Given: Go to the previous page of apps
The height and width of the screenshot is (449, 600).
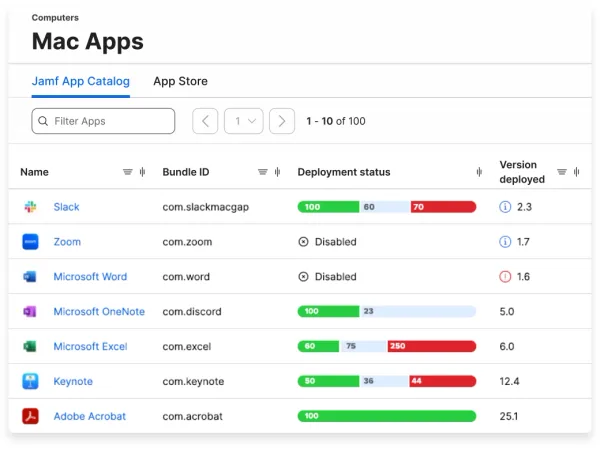Looking at the screenshot, I should 205,121.
